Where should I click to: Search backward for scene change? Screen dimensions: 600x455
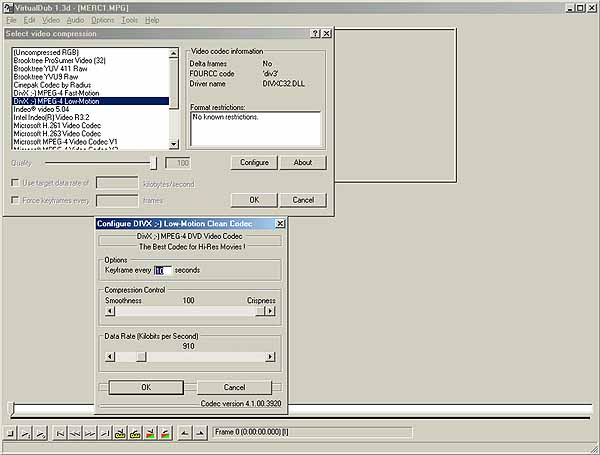150,434
